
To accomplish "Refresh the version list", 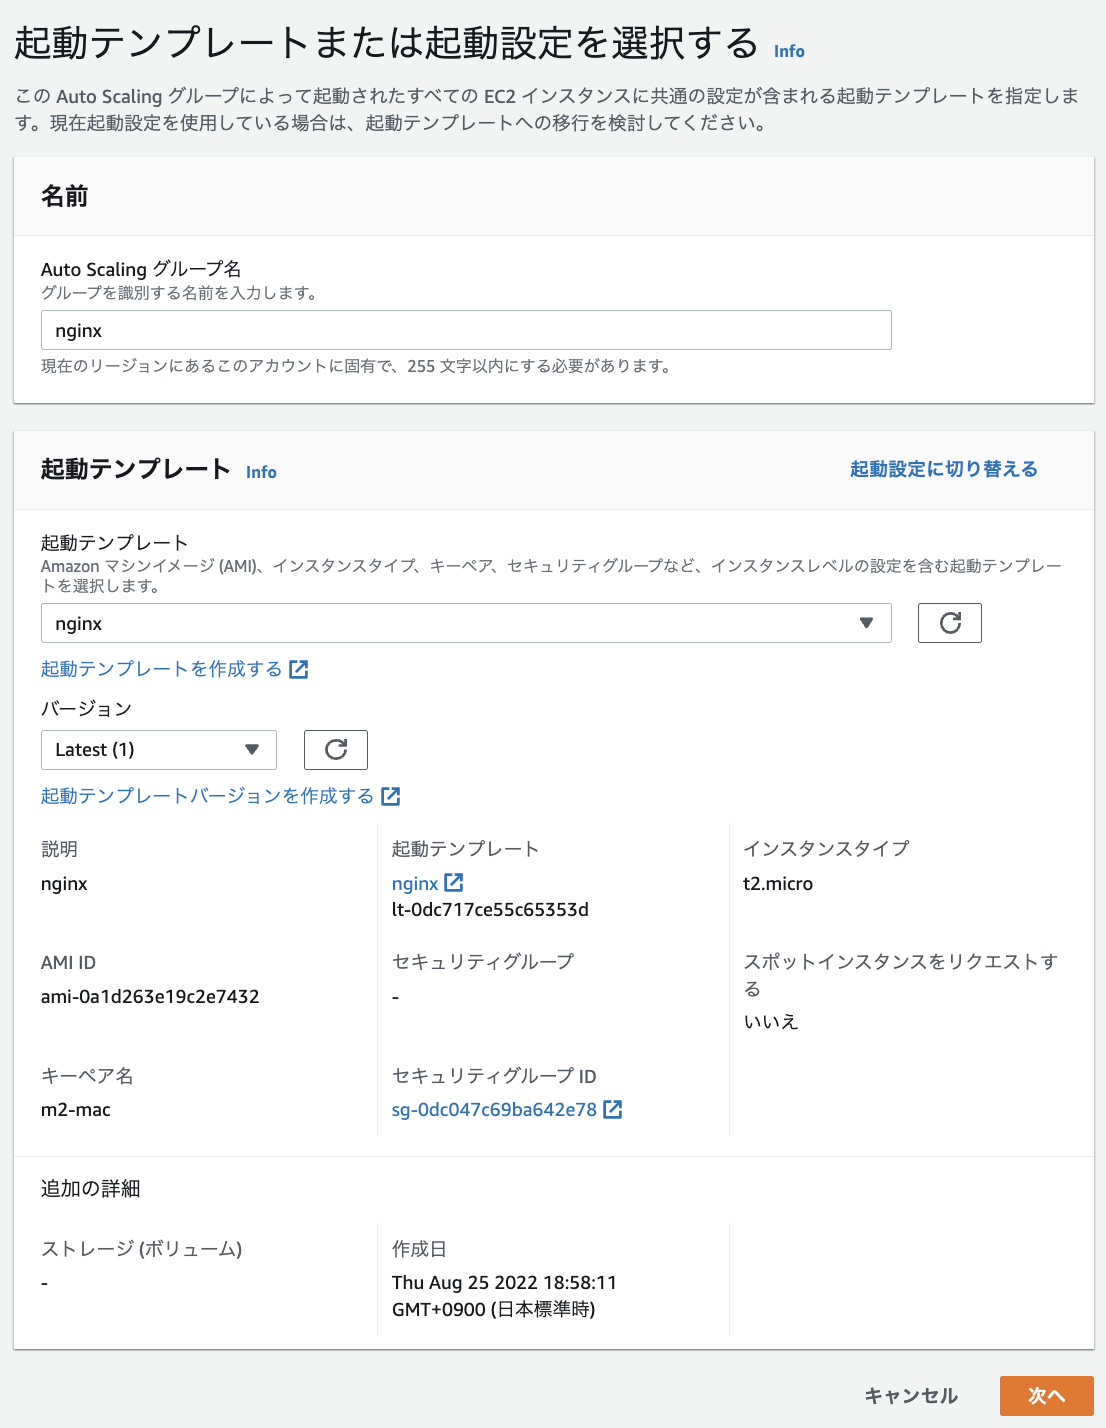I will (x=335, y=749).
